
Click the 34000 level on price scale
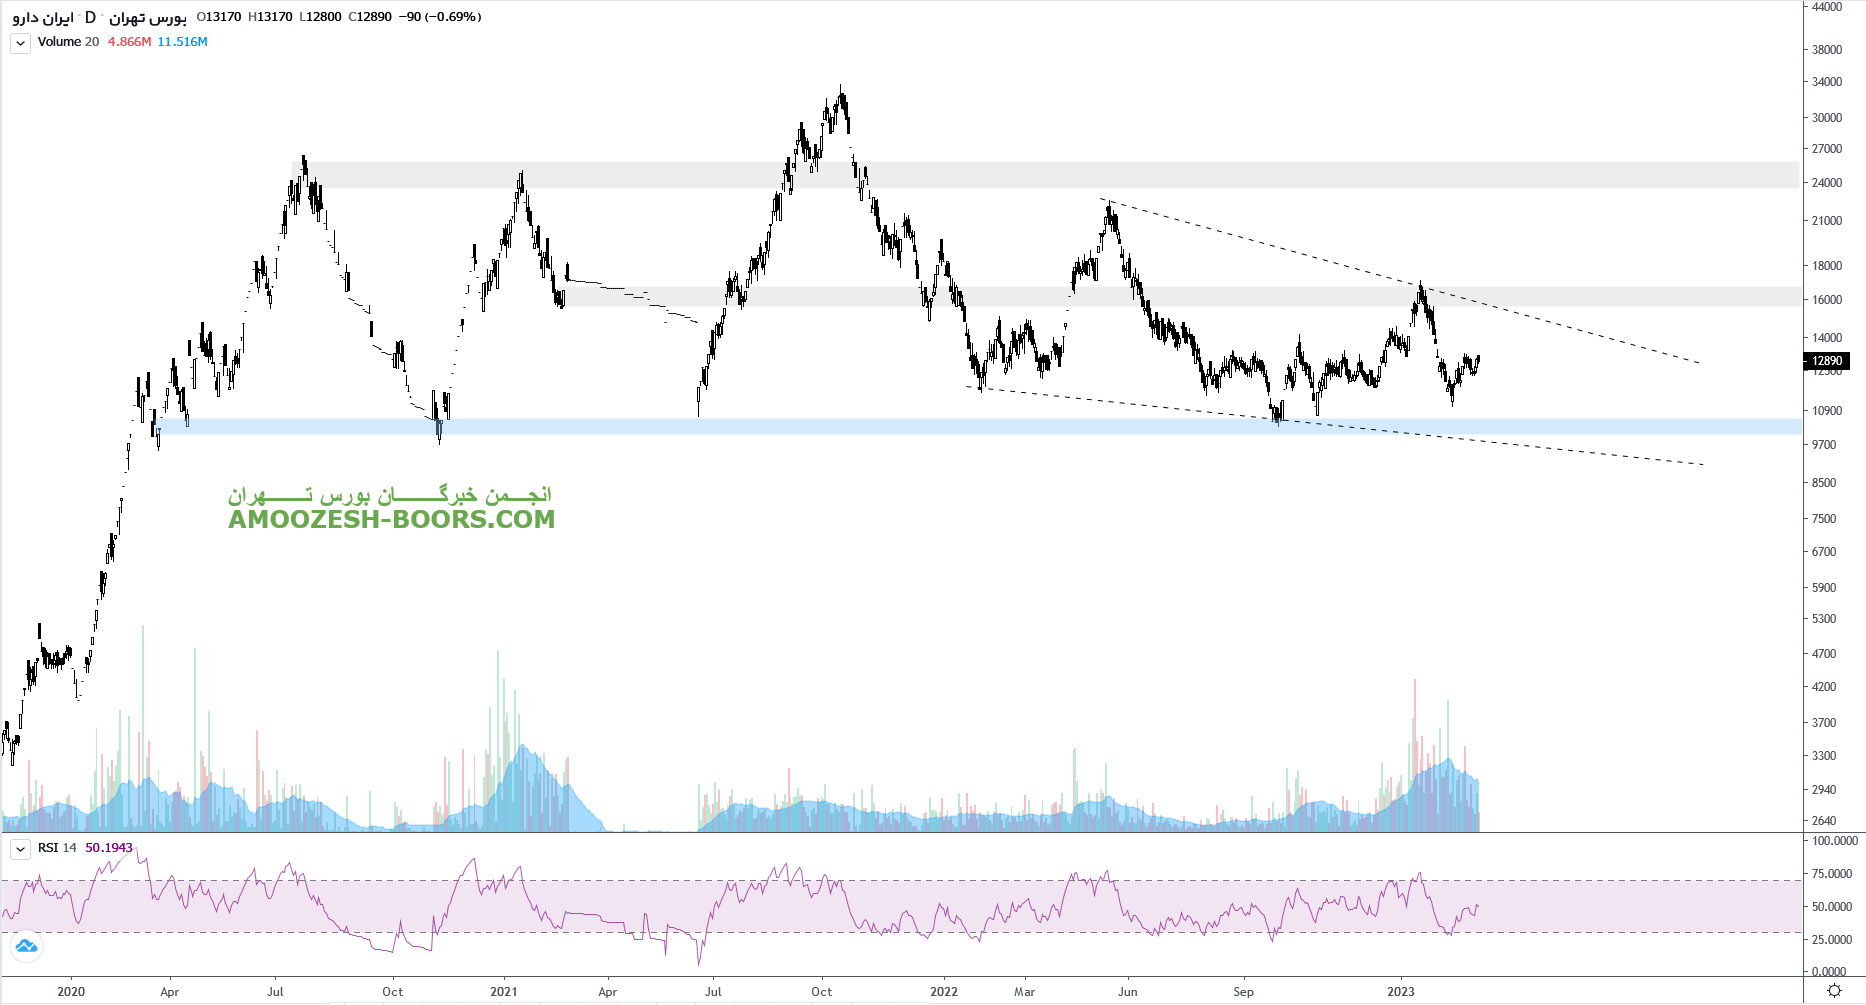1827,82
